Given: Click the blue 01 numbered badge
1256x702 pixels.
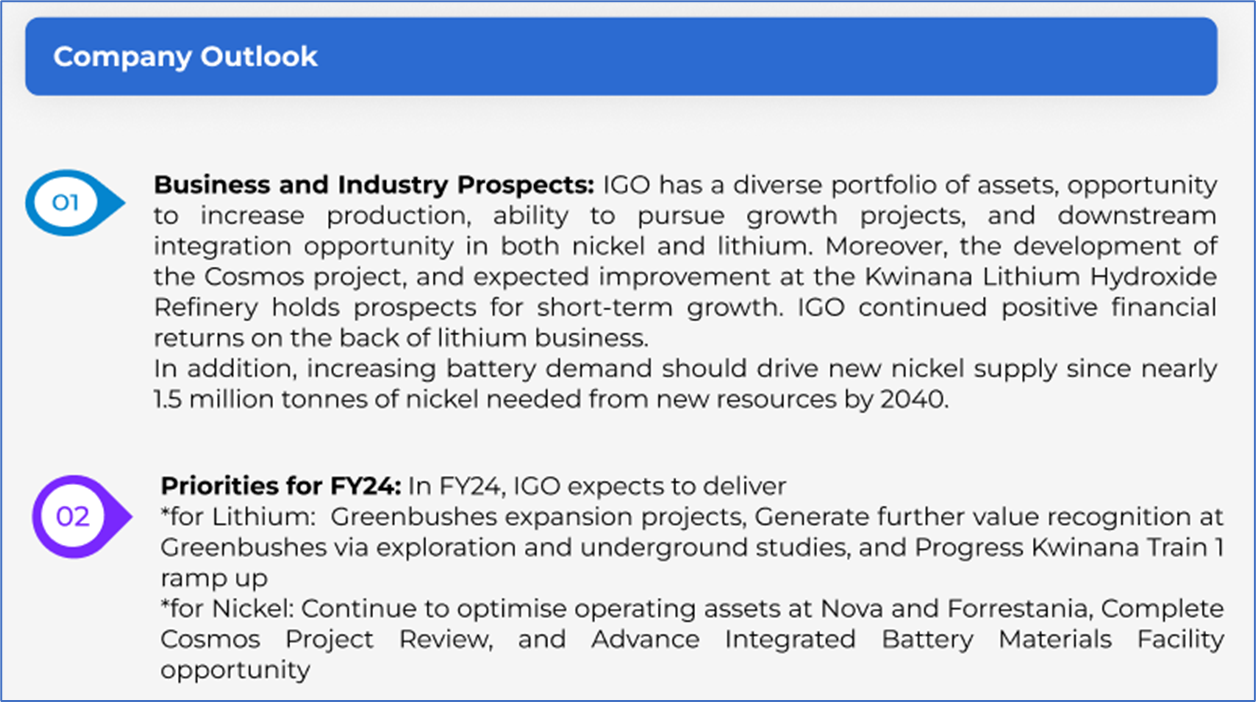Looking at the screenshot, I should [x=67, y=203].
